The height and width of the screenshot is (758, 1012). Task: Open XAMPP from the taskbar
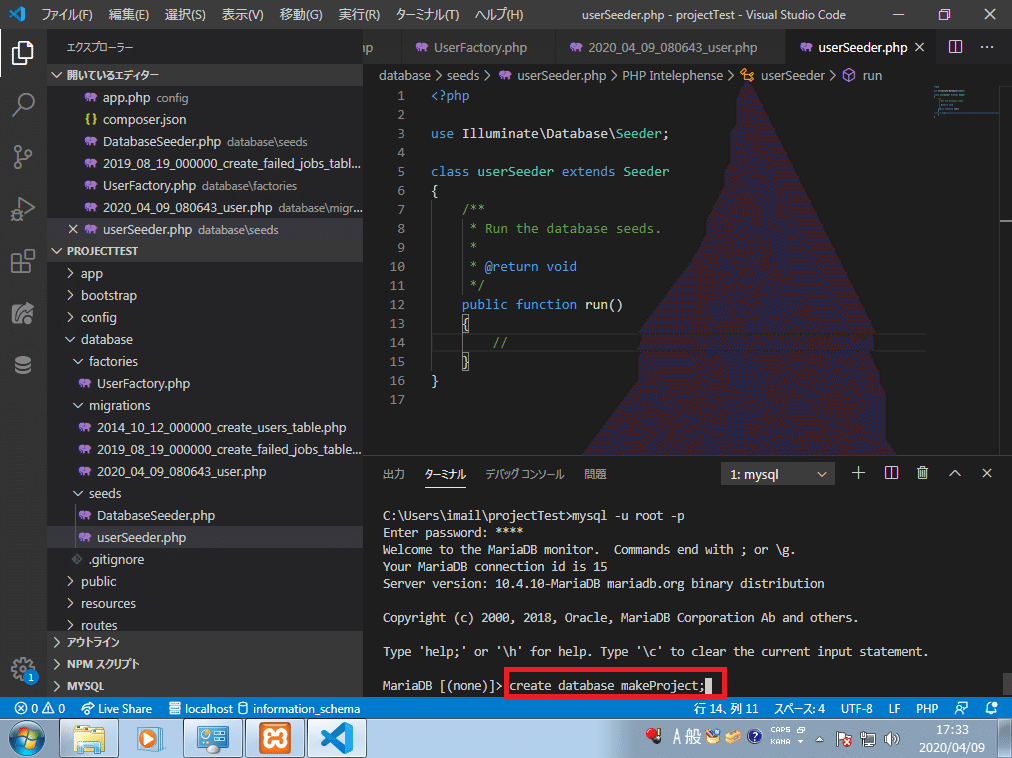click(274, 739)
